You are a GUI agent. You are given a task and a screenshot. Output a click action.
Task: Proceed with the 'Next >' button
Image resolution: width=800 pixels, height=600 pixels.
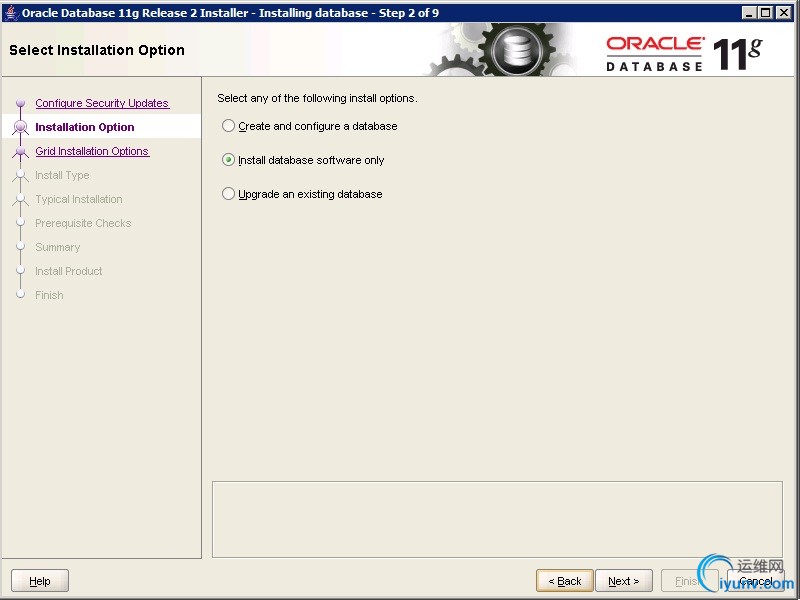click(623, 581)
